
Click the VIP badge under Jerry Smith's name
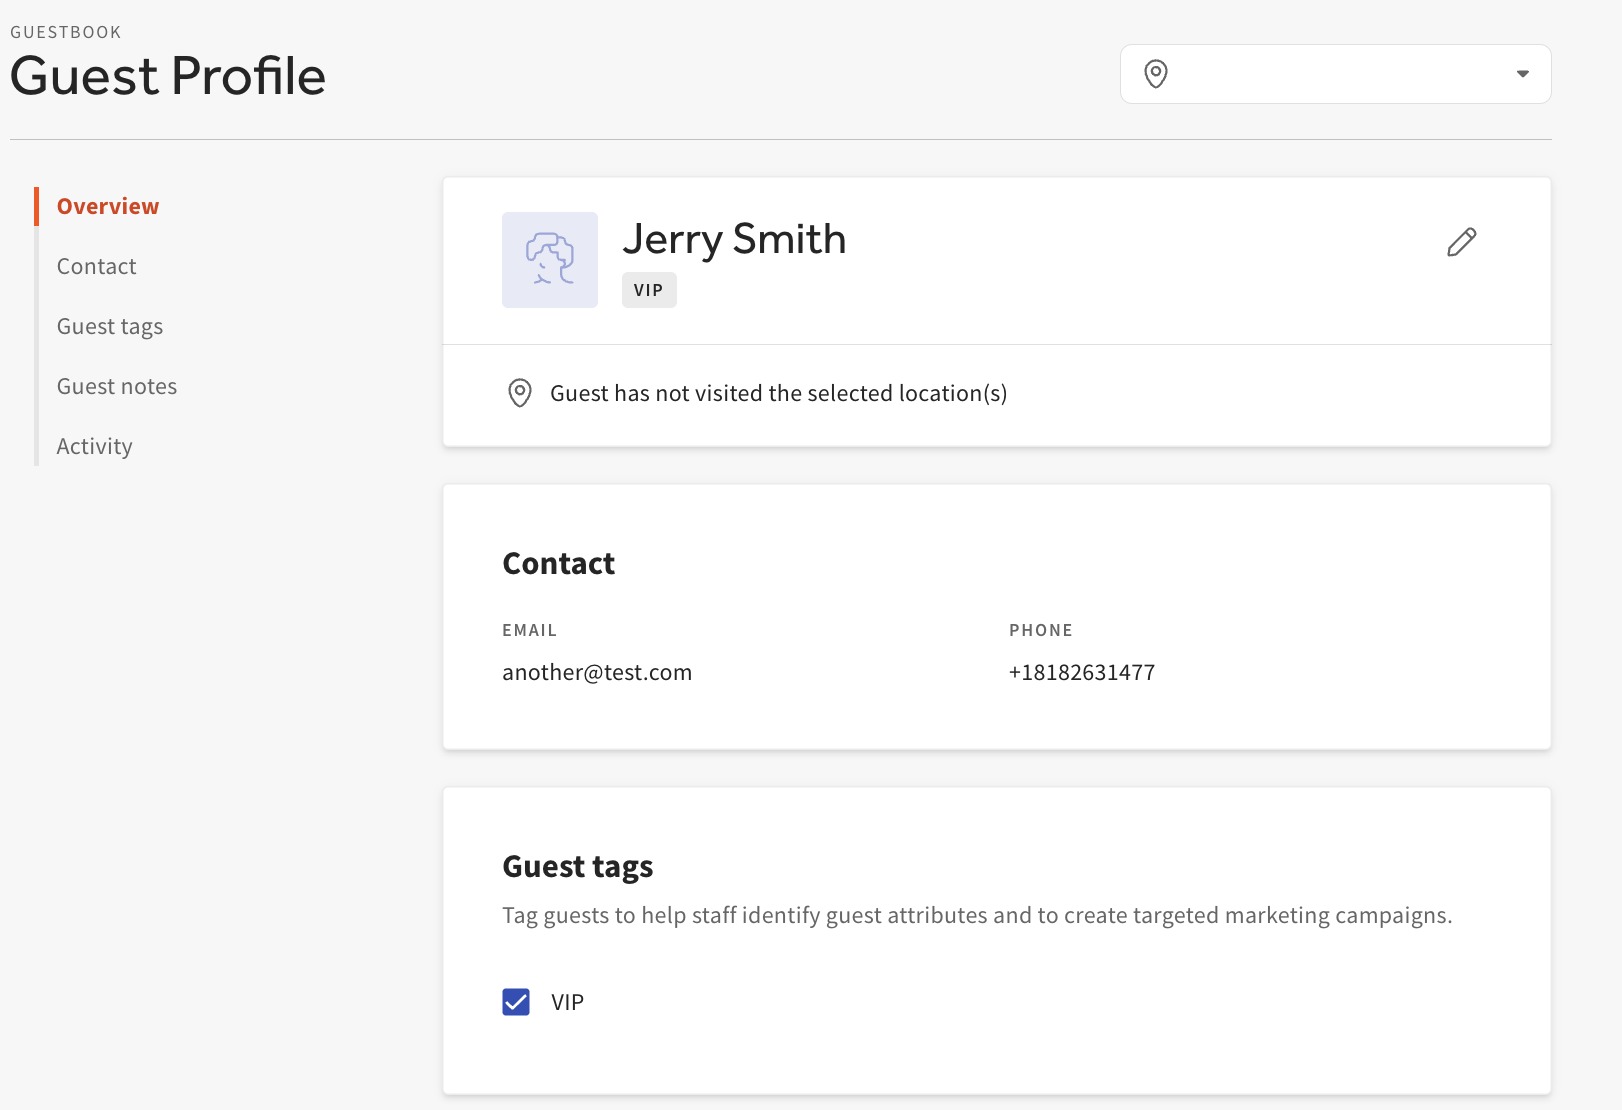[x=648, y=290]
